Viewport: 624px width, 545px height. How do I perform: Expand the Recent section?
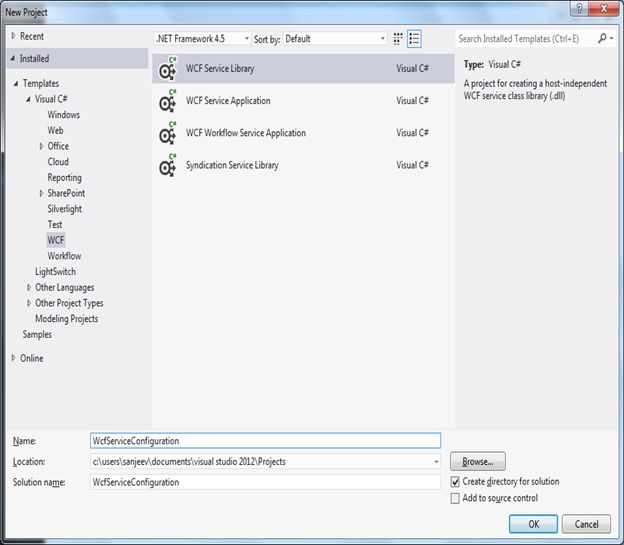14,36
